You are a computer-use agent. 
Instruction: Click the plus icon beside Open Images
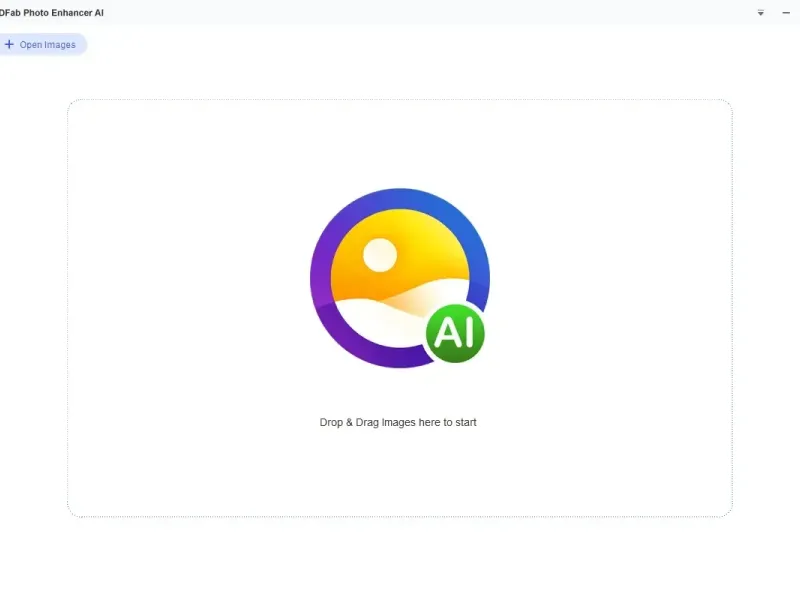pyautogui.click(x=9, y=44)
